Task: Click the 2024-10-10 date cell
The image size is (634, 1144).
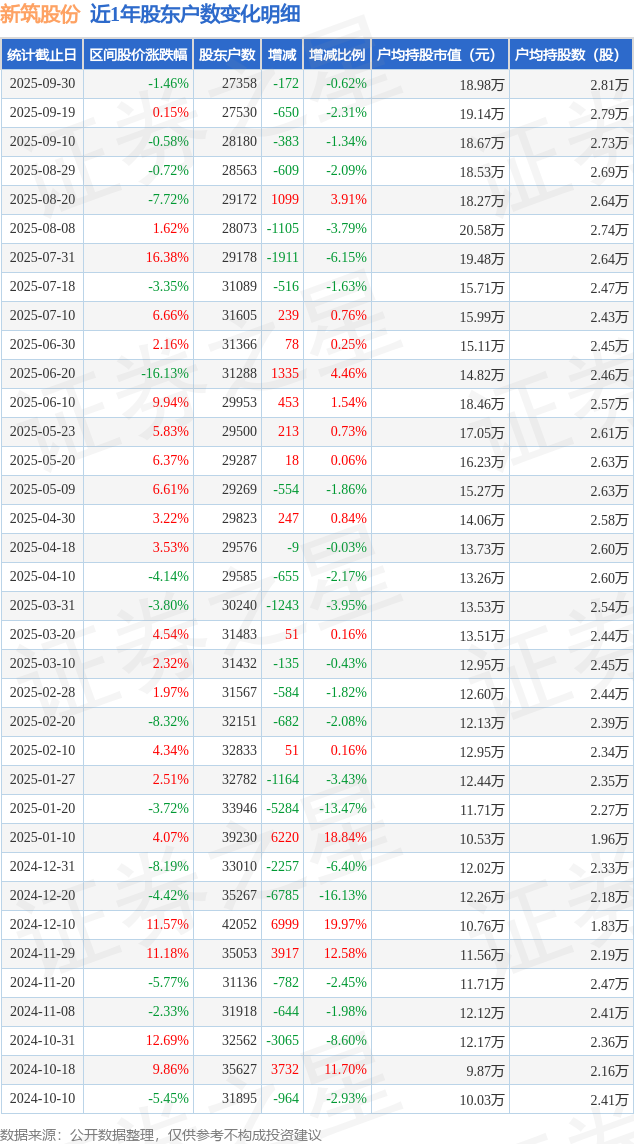Action: coord(42,1099)
